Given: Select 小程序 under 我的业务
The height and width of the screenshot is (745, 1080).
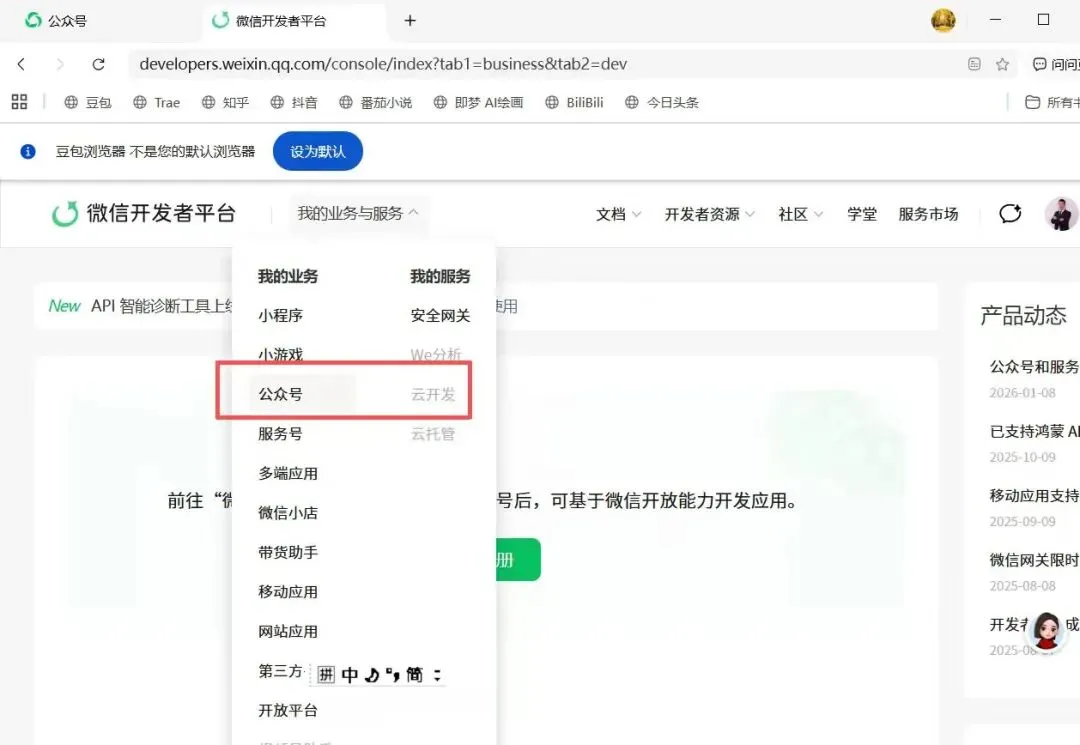Looking at the screenshot, I should click(280, 315).
